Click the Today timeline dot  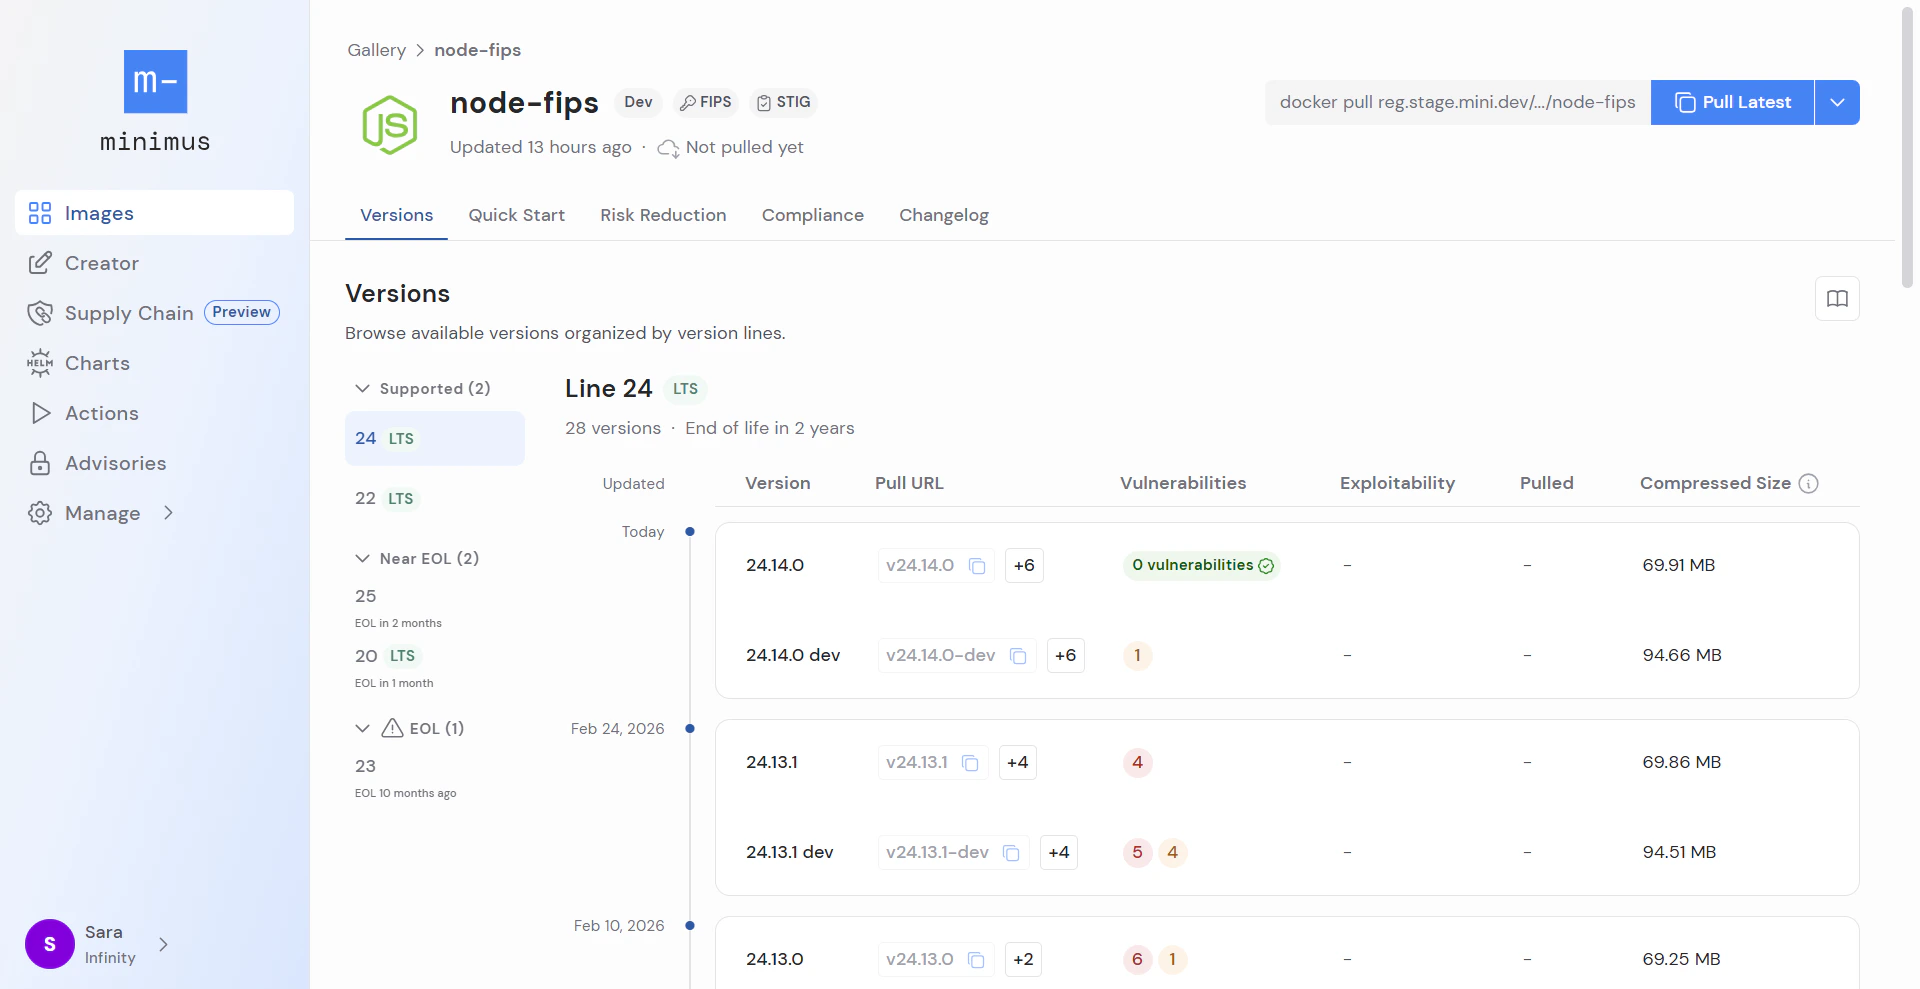[x=690, y=531]
